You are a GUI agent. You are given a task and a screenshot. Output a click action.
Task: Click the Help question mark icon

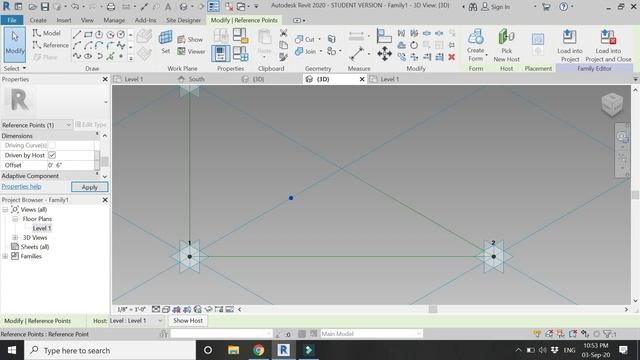click(564, 7)
